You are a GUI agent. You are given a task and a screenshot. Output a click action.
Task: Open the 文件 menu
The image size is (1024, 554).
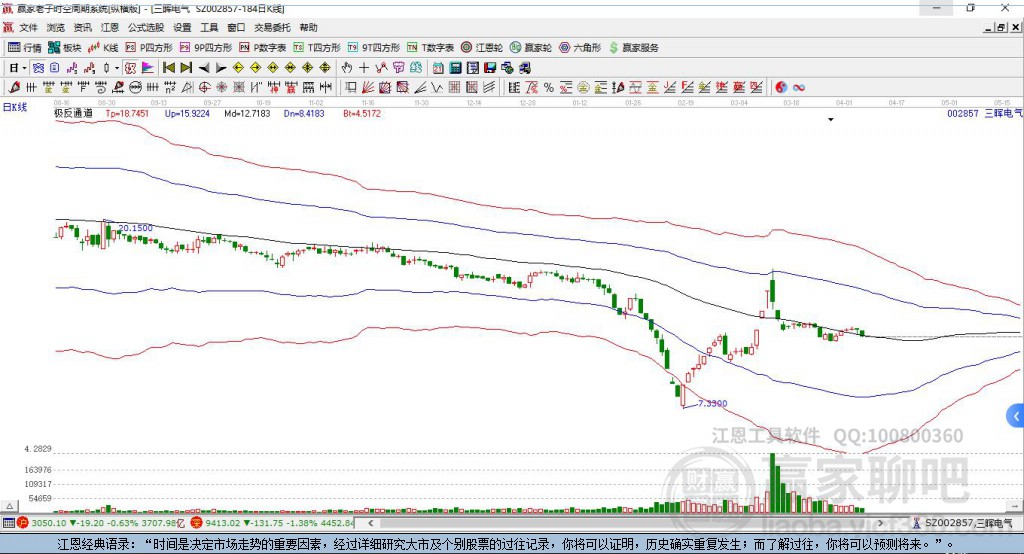point(29,27)
